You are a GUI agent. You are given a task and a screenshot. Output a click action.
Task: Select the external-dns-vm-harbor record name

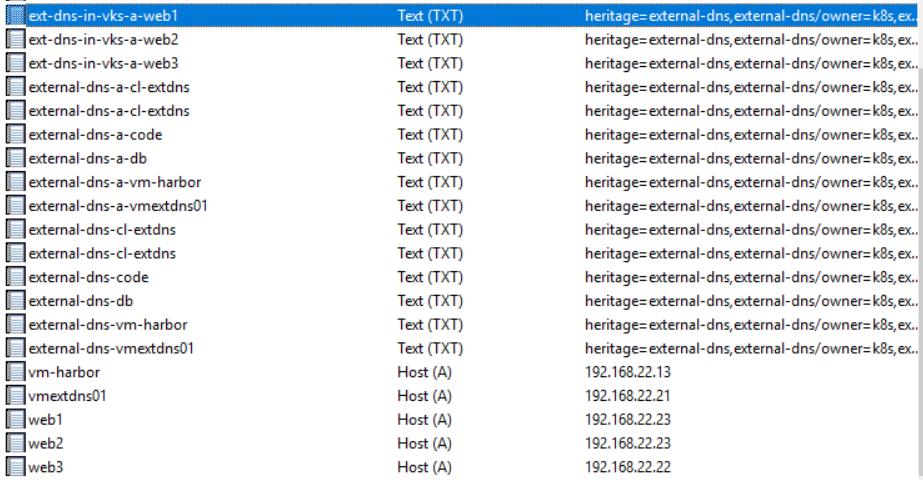(x=107, y=325)
